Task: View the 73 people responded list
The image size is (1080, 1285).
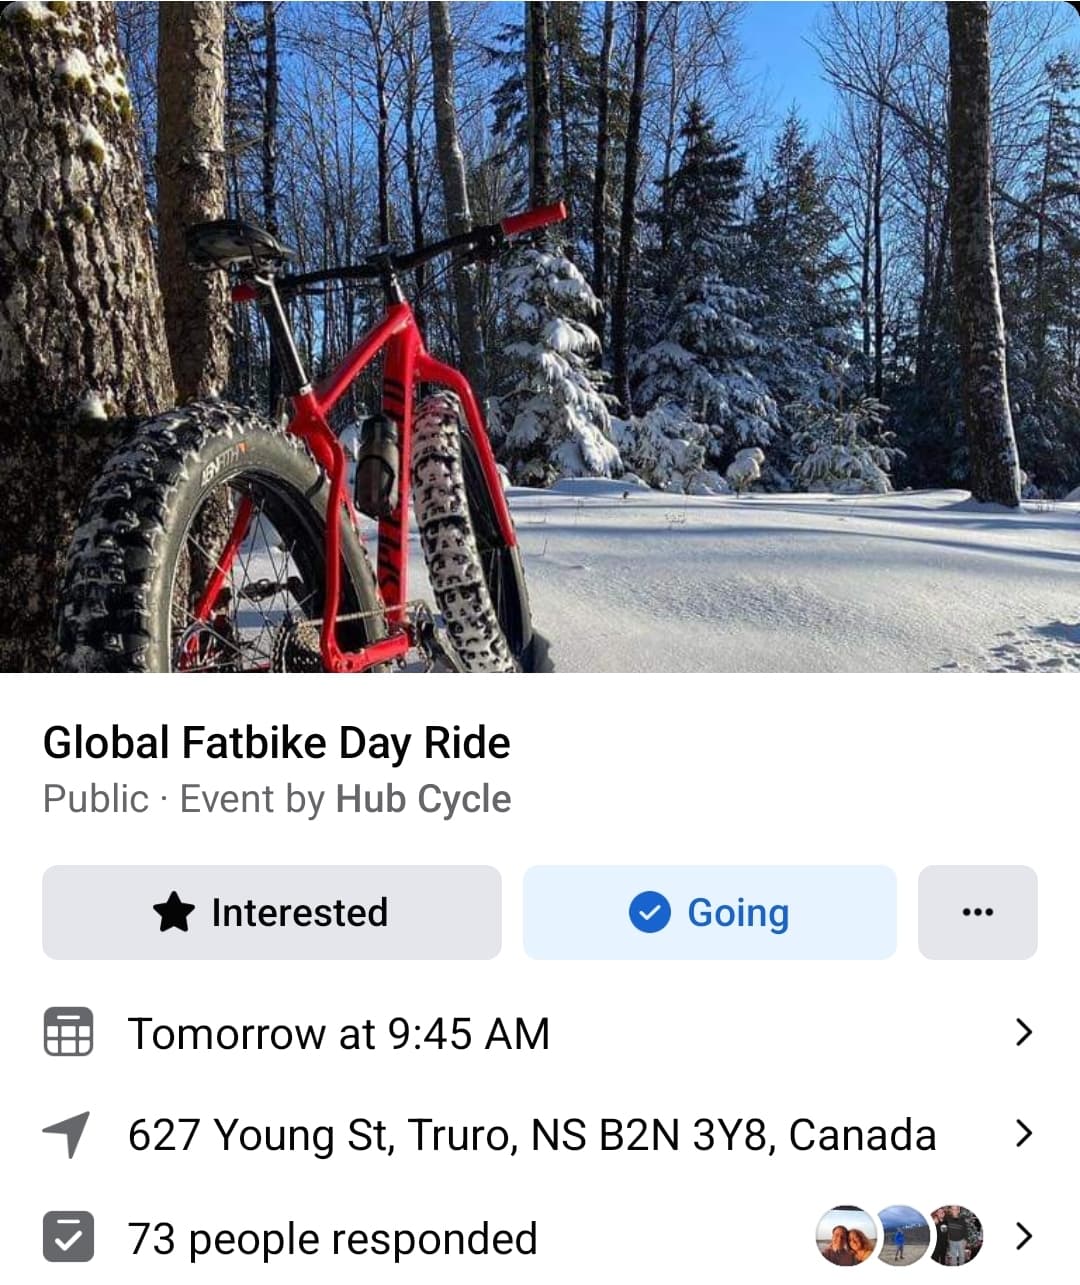Action: [x=332, y=1239]
